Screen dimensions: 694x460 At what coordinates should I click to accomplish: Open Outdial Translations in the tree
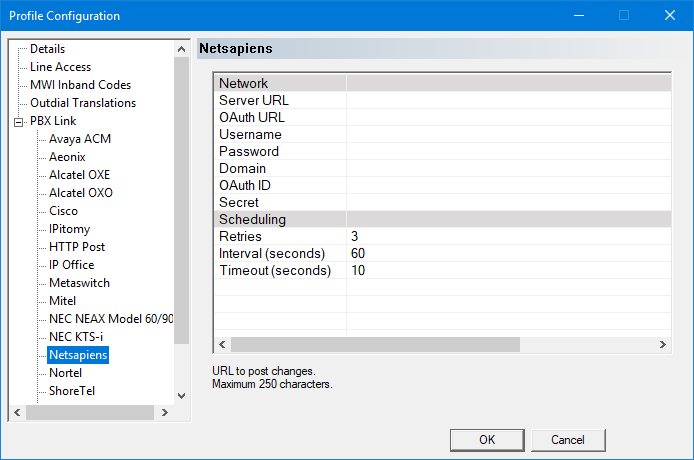[x=83, y=103]
